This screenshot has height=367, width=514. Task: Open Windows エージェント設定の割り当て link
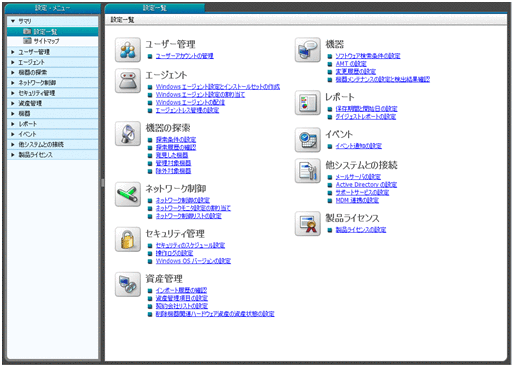pos(200,95)
